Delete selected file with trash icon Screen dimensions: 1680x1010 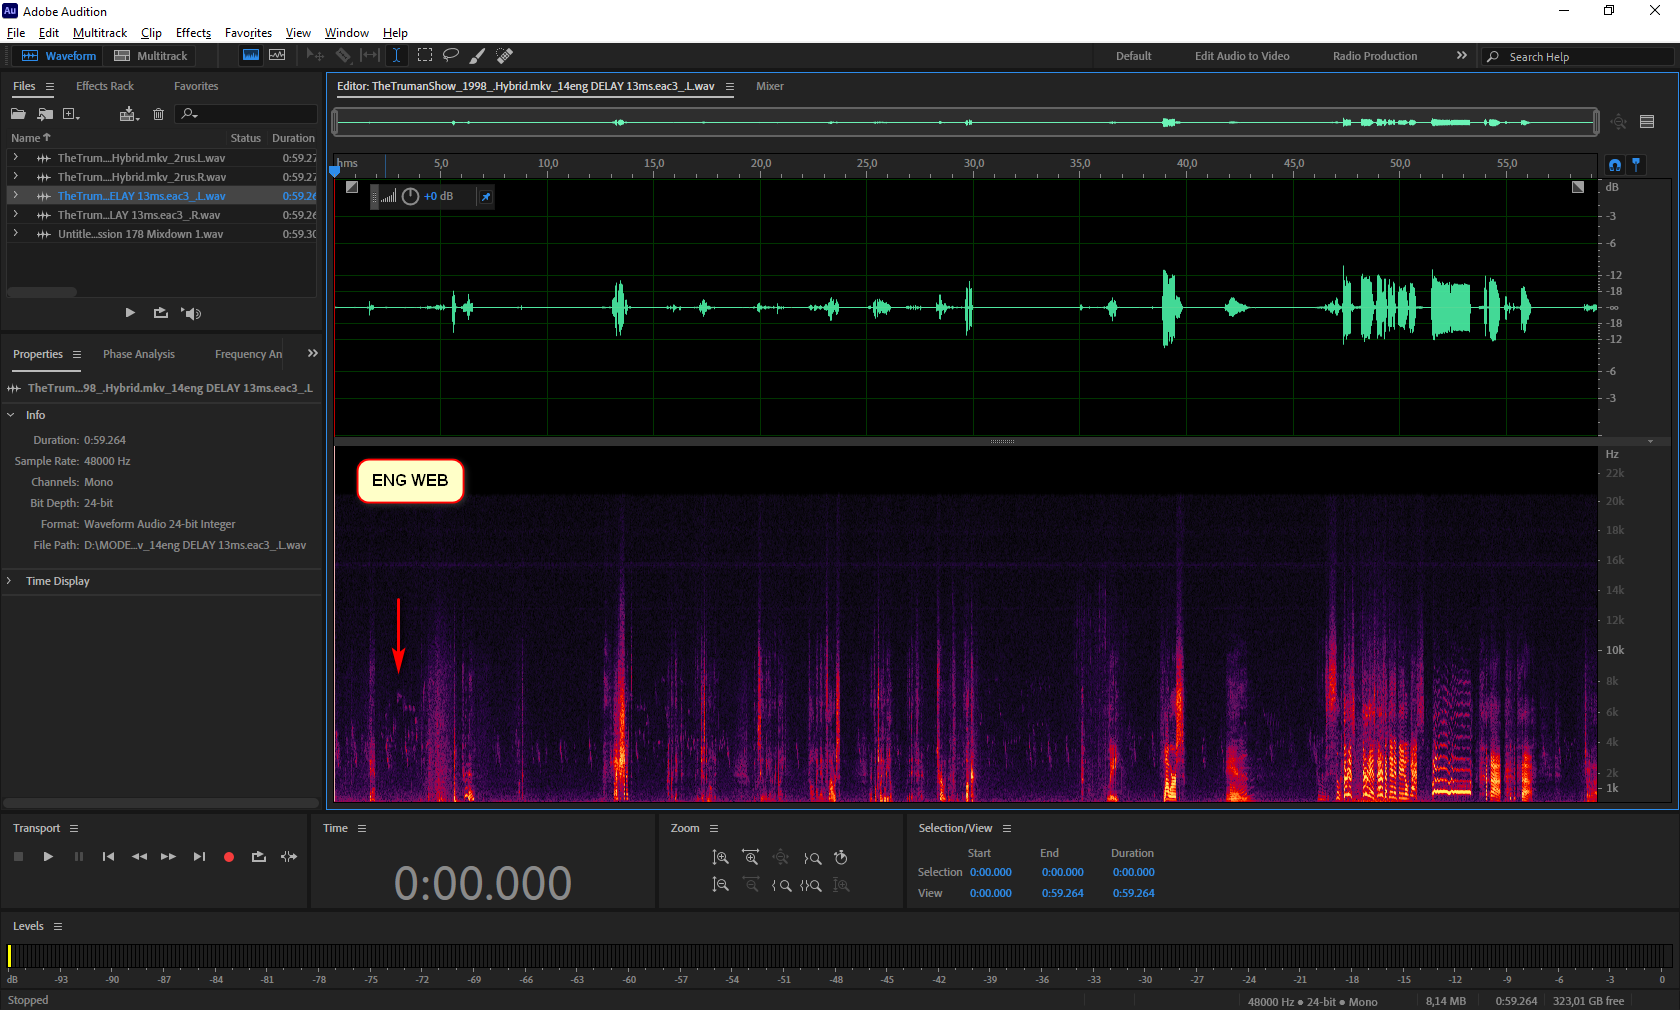click(158, 114)
